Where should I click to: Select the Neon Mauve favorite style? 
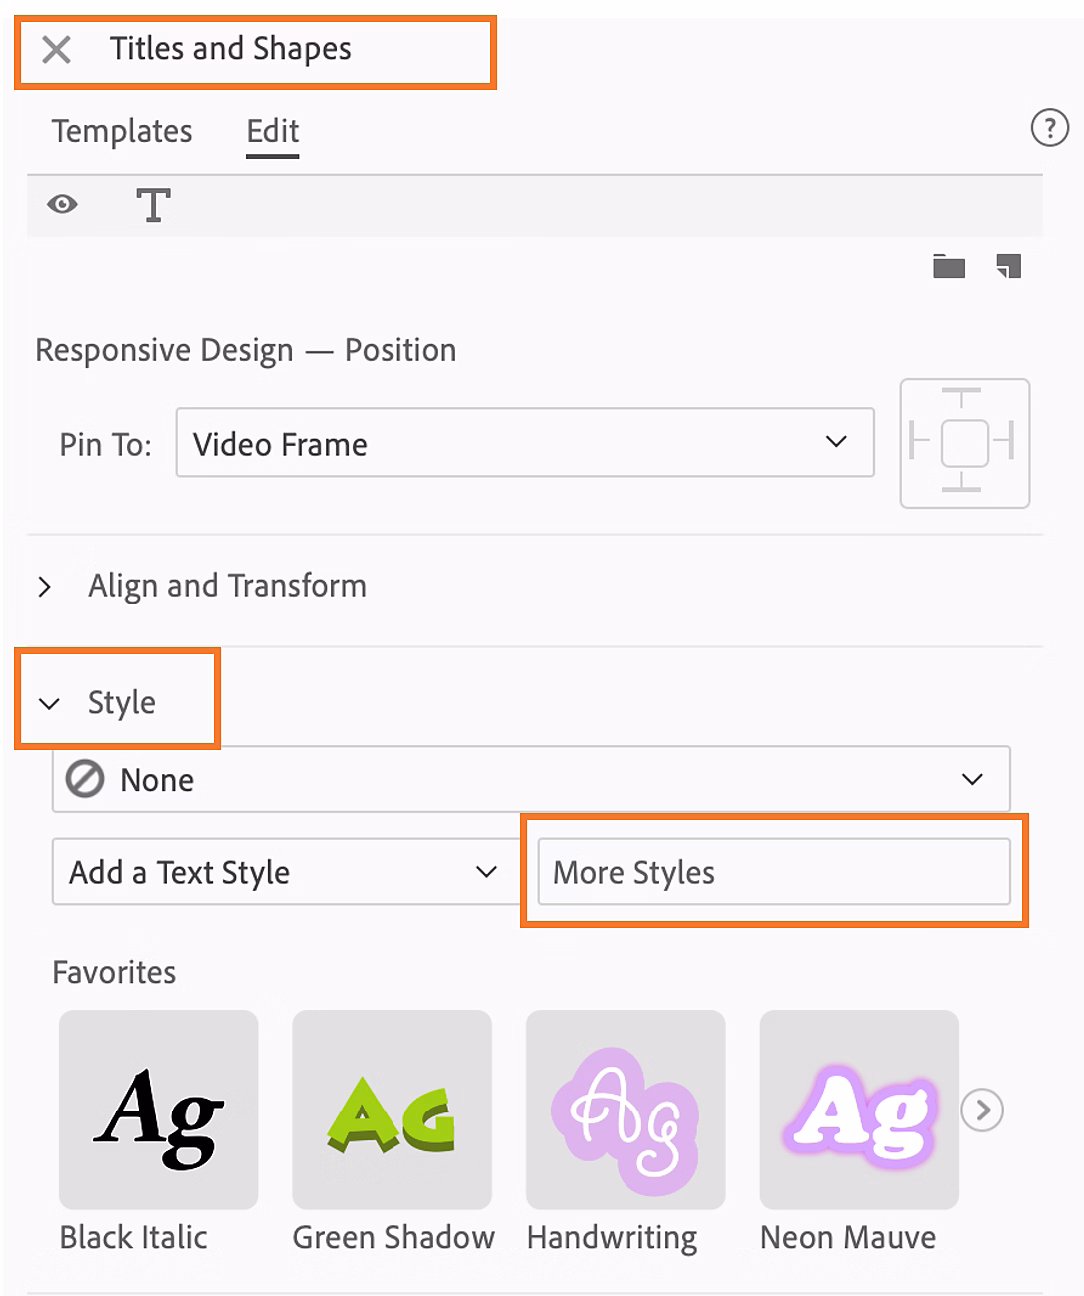(857, 1110)
